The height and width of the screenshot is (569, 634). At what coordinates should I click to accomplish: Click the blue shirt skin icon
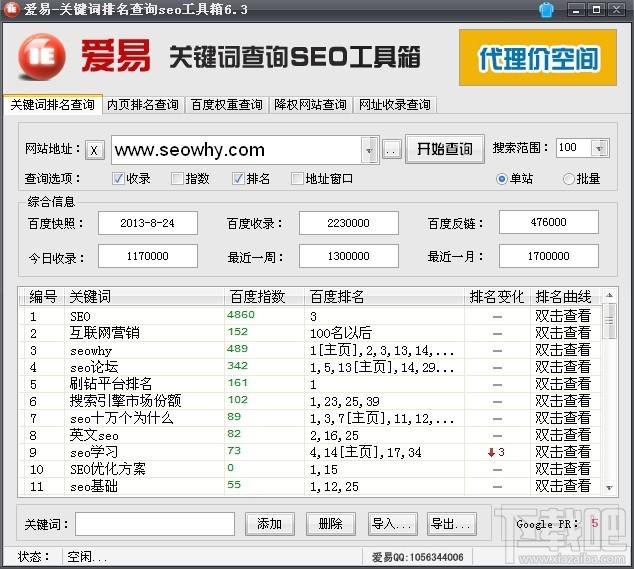546,10
